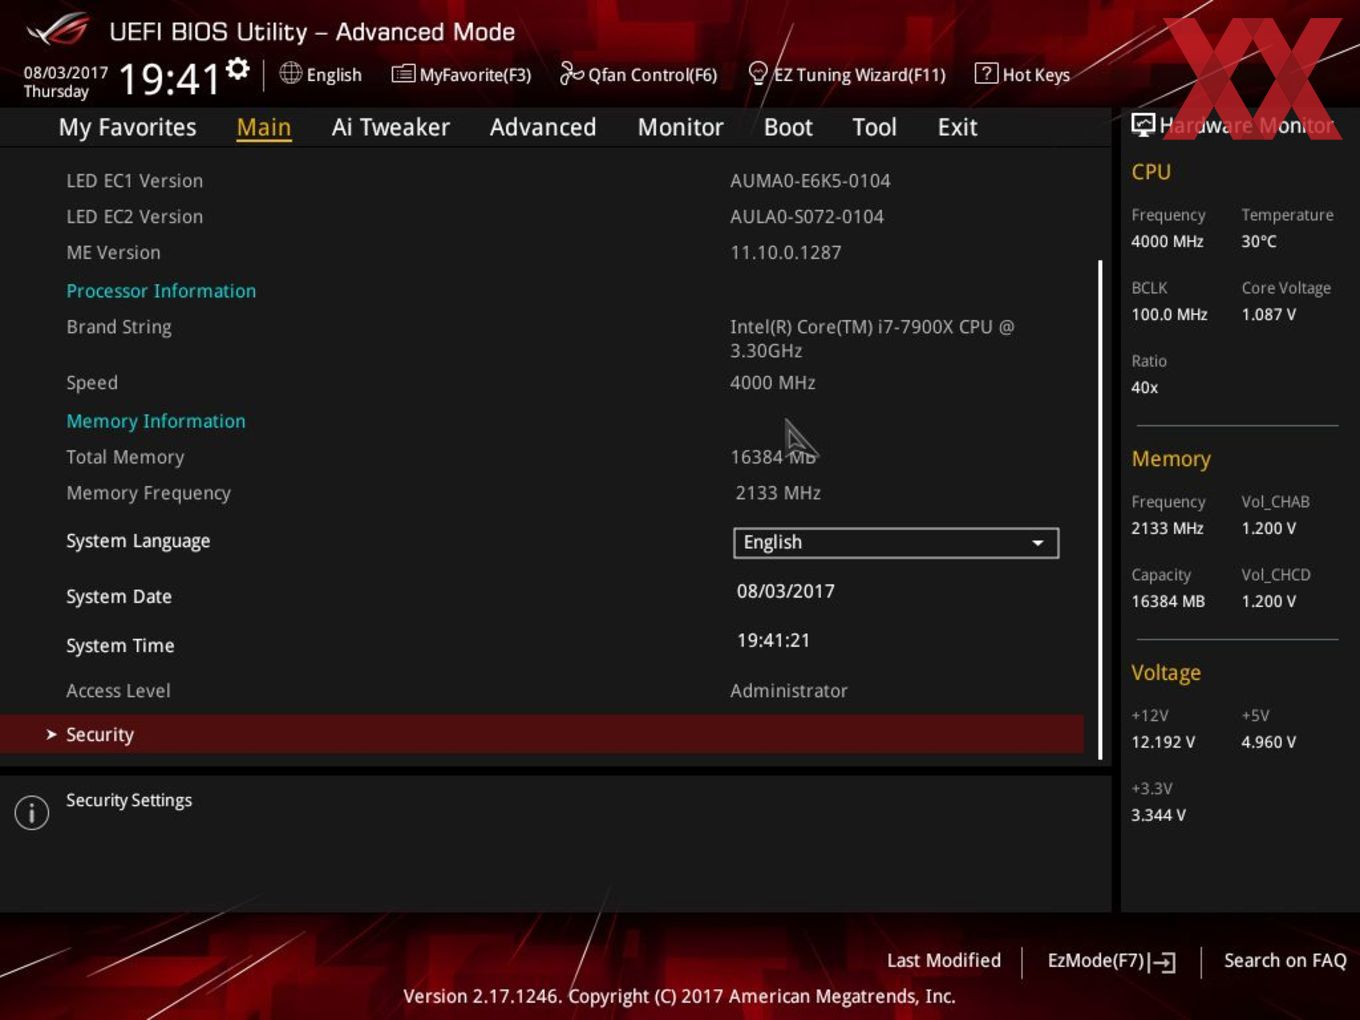Click the main panel vertical scrollbar
Screen dimensions: 1360x1020
point(1100,510)
